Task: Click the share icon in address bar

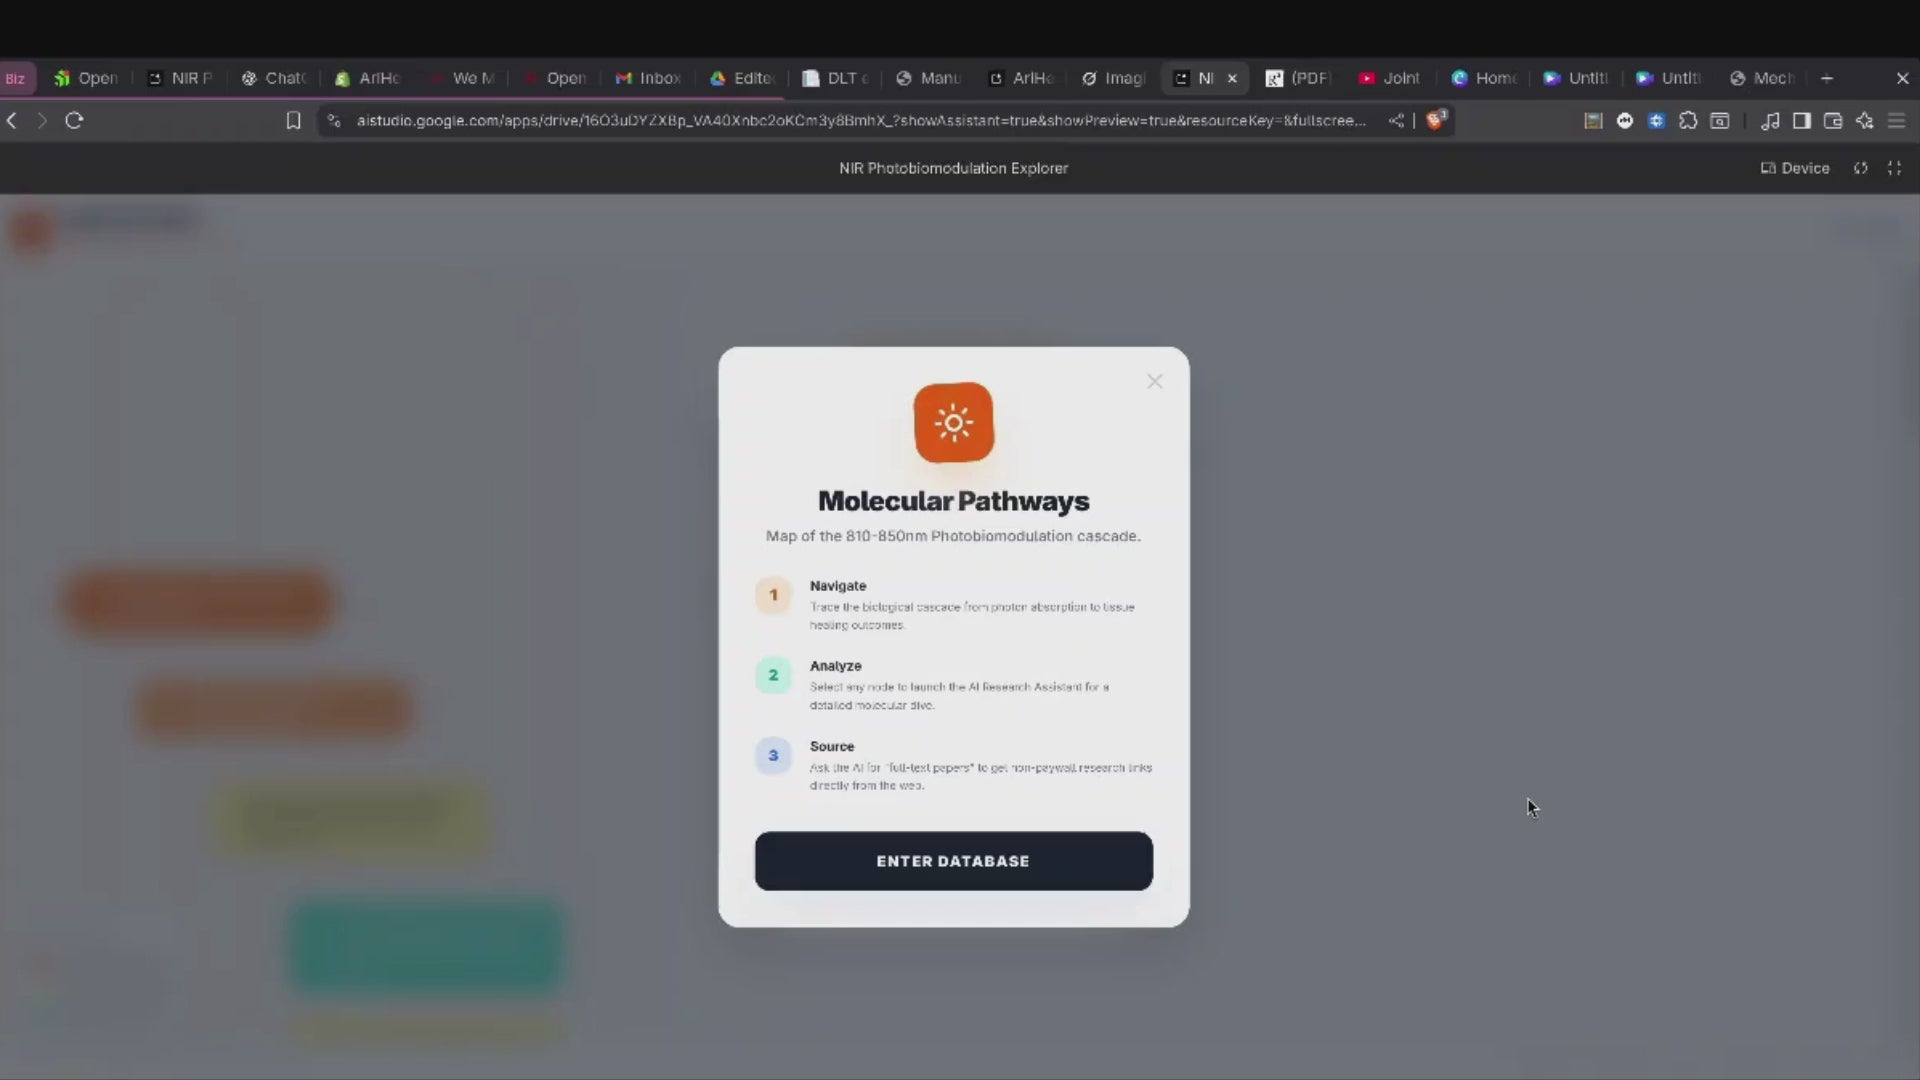Action: click(x=1396, y=120)
